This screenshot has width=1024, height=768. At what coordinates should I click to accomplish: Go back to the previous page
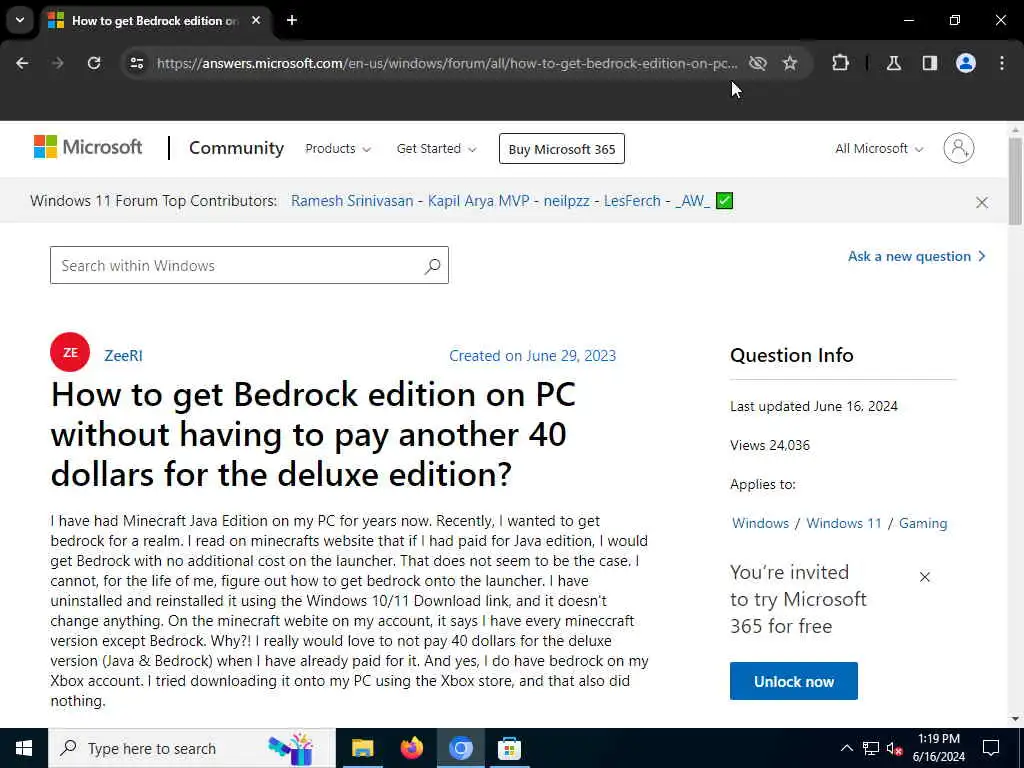tap(22, 63)
